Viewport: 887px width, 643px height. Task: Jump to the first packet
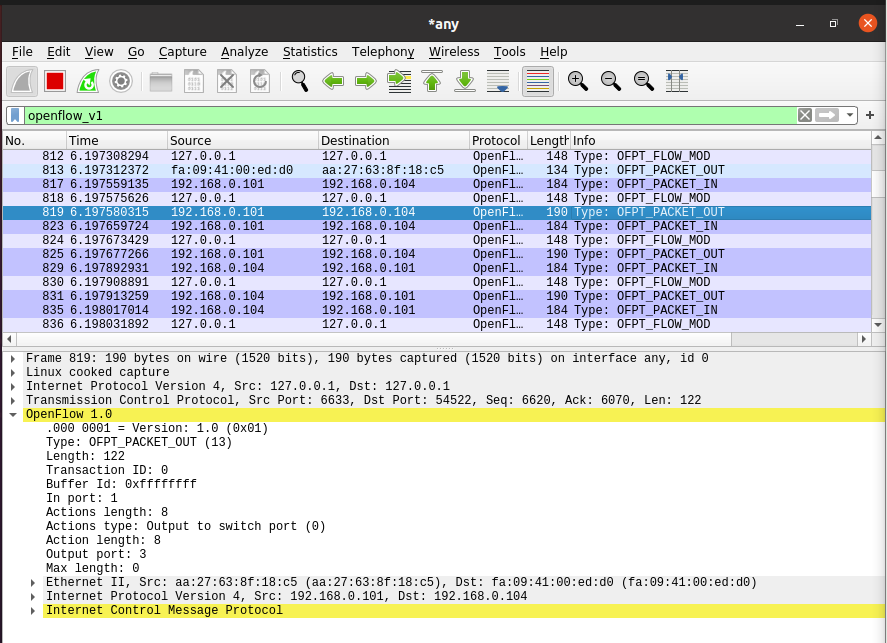[432, 81]
